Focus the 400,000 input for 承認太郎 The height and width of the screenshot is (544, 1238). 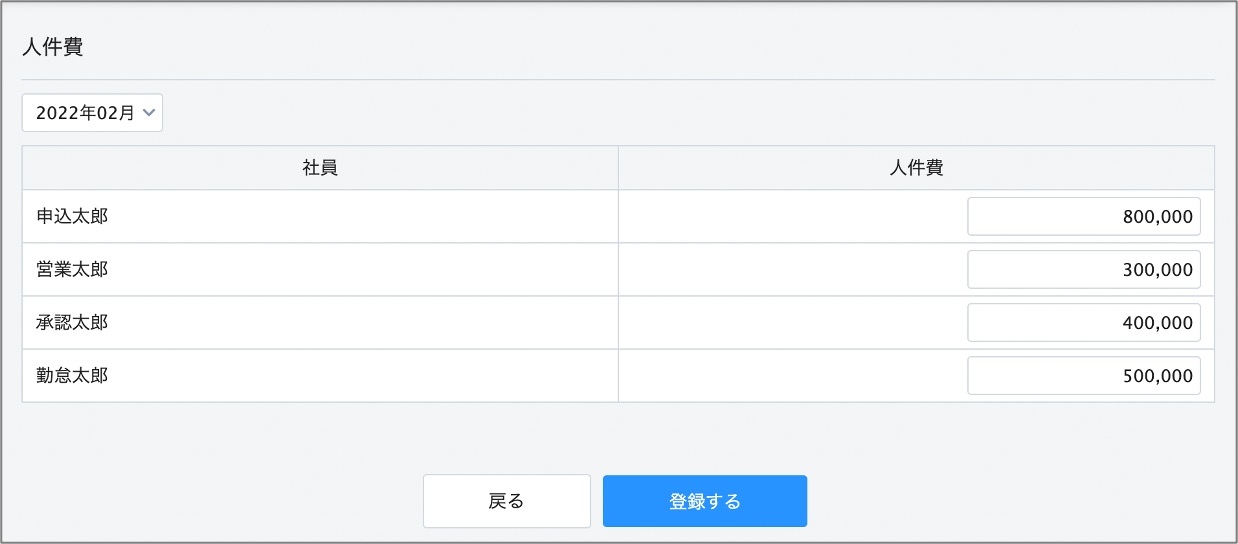pos(1084,323)
